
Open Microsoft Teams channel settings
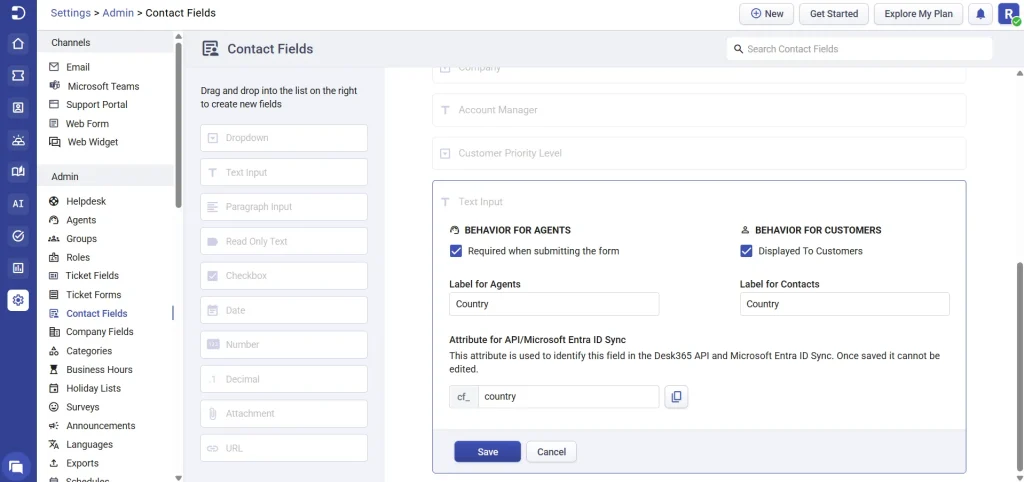coord(103,86)
